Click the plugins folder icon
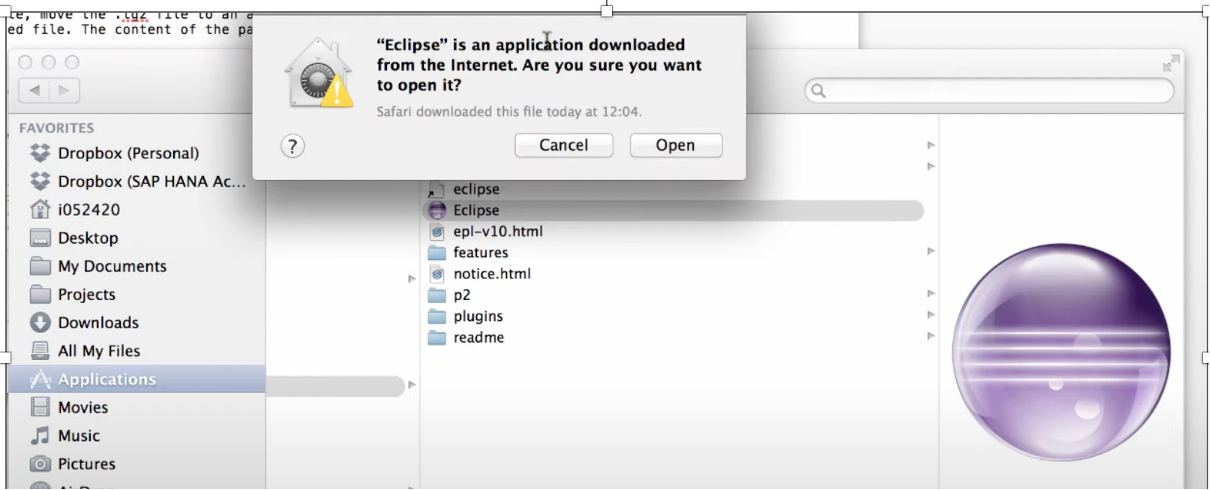 click(x=436, y=316)
